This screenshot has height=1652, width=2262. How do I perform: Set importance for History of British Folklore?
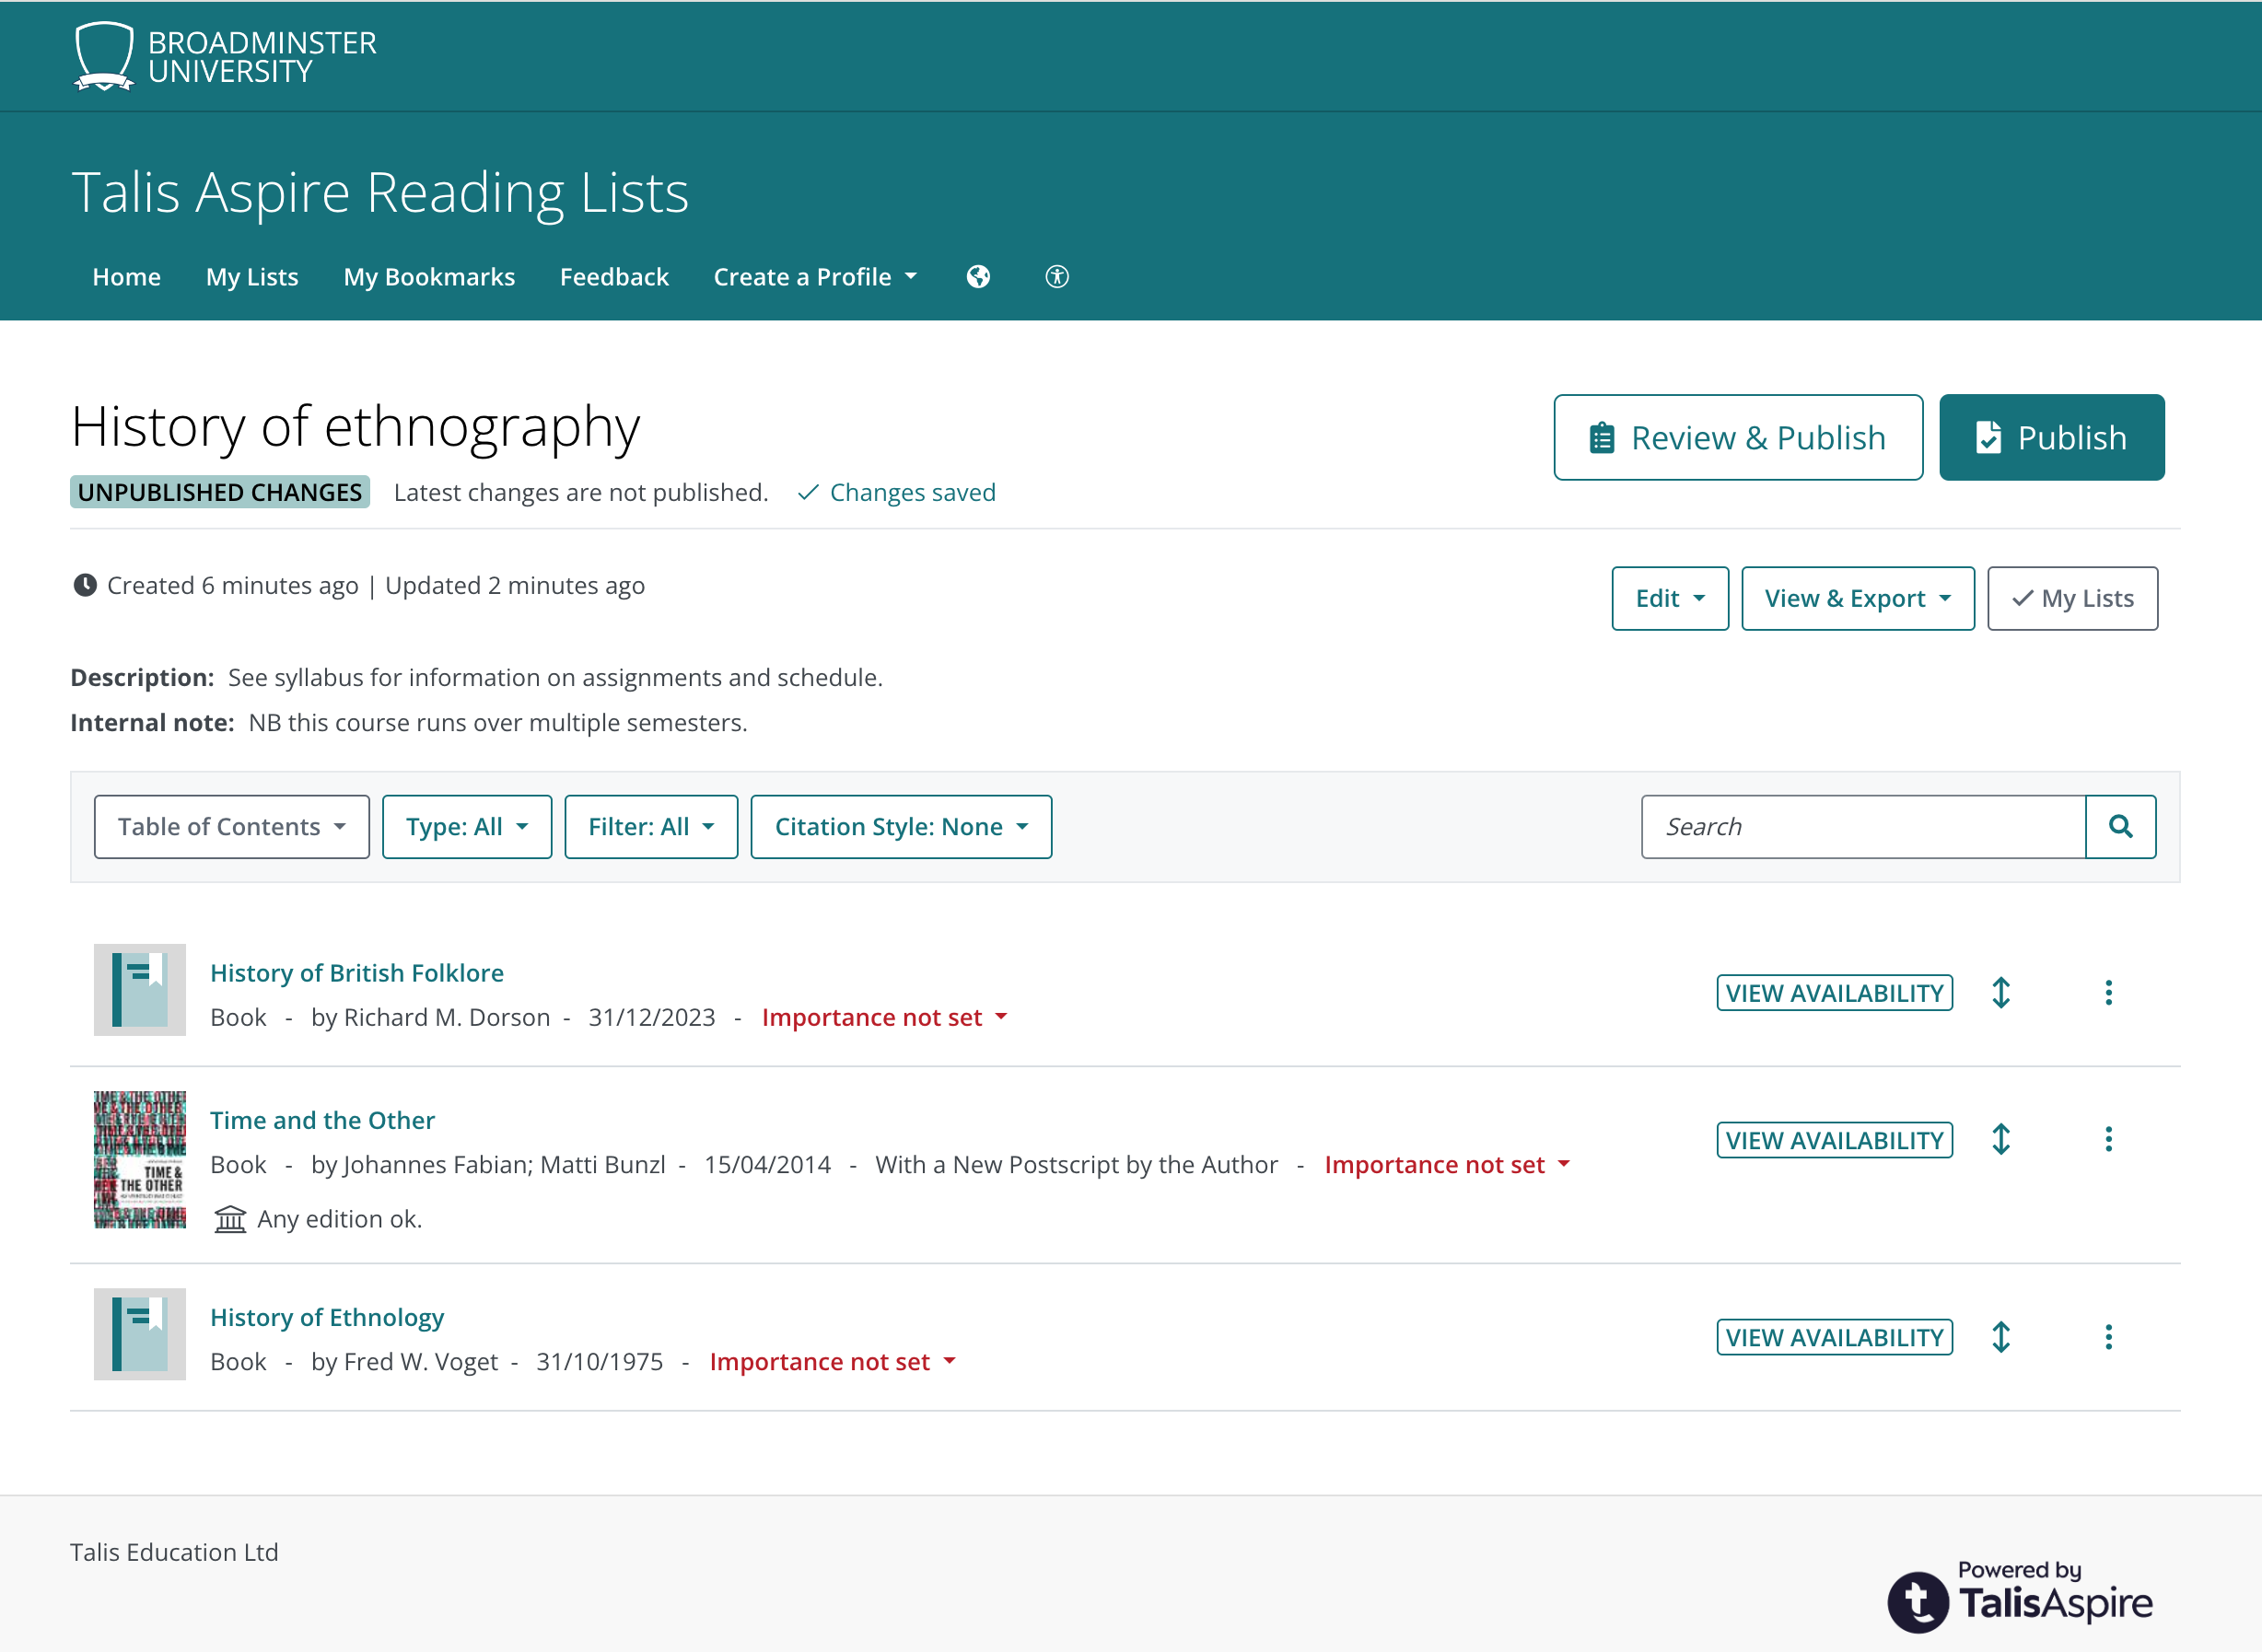coord(884,1017)
